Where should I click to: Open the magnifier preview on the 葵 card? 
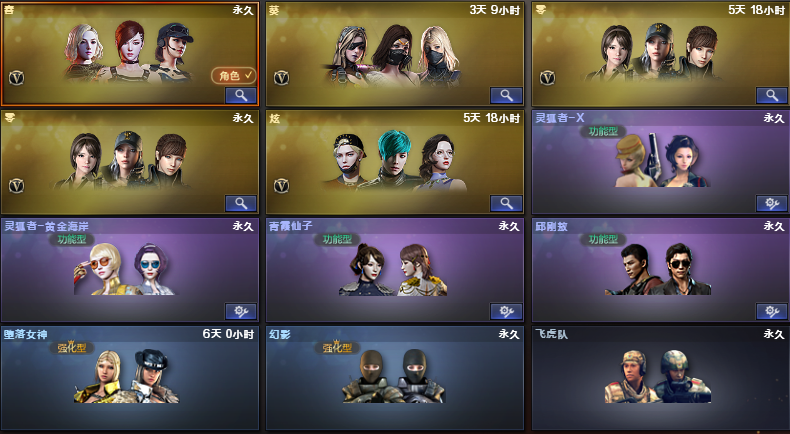[x=506, y=95]
